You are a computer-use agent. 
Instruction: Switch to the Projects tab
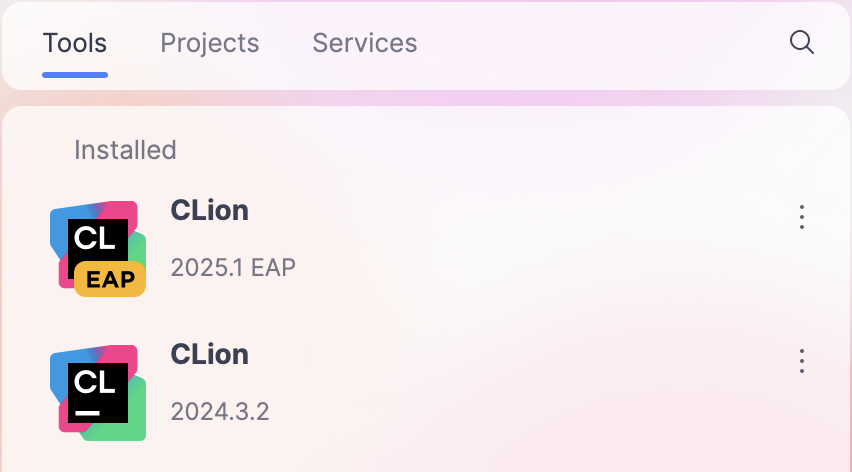tap(210, 43)
